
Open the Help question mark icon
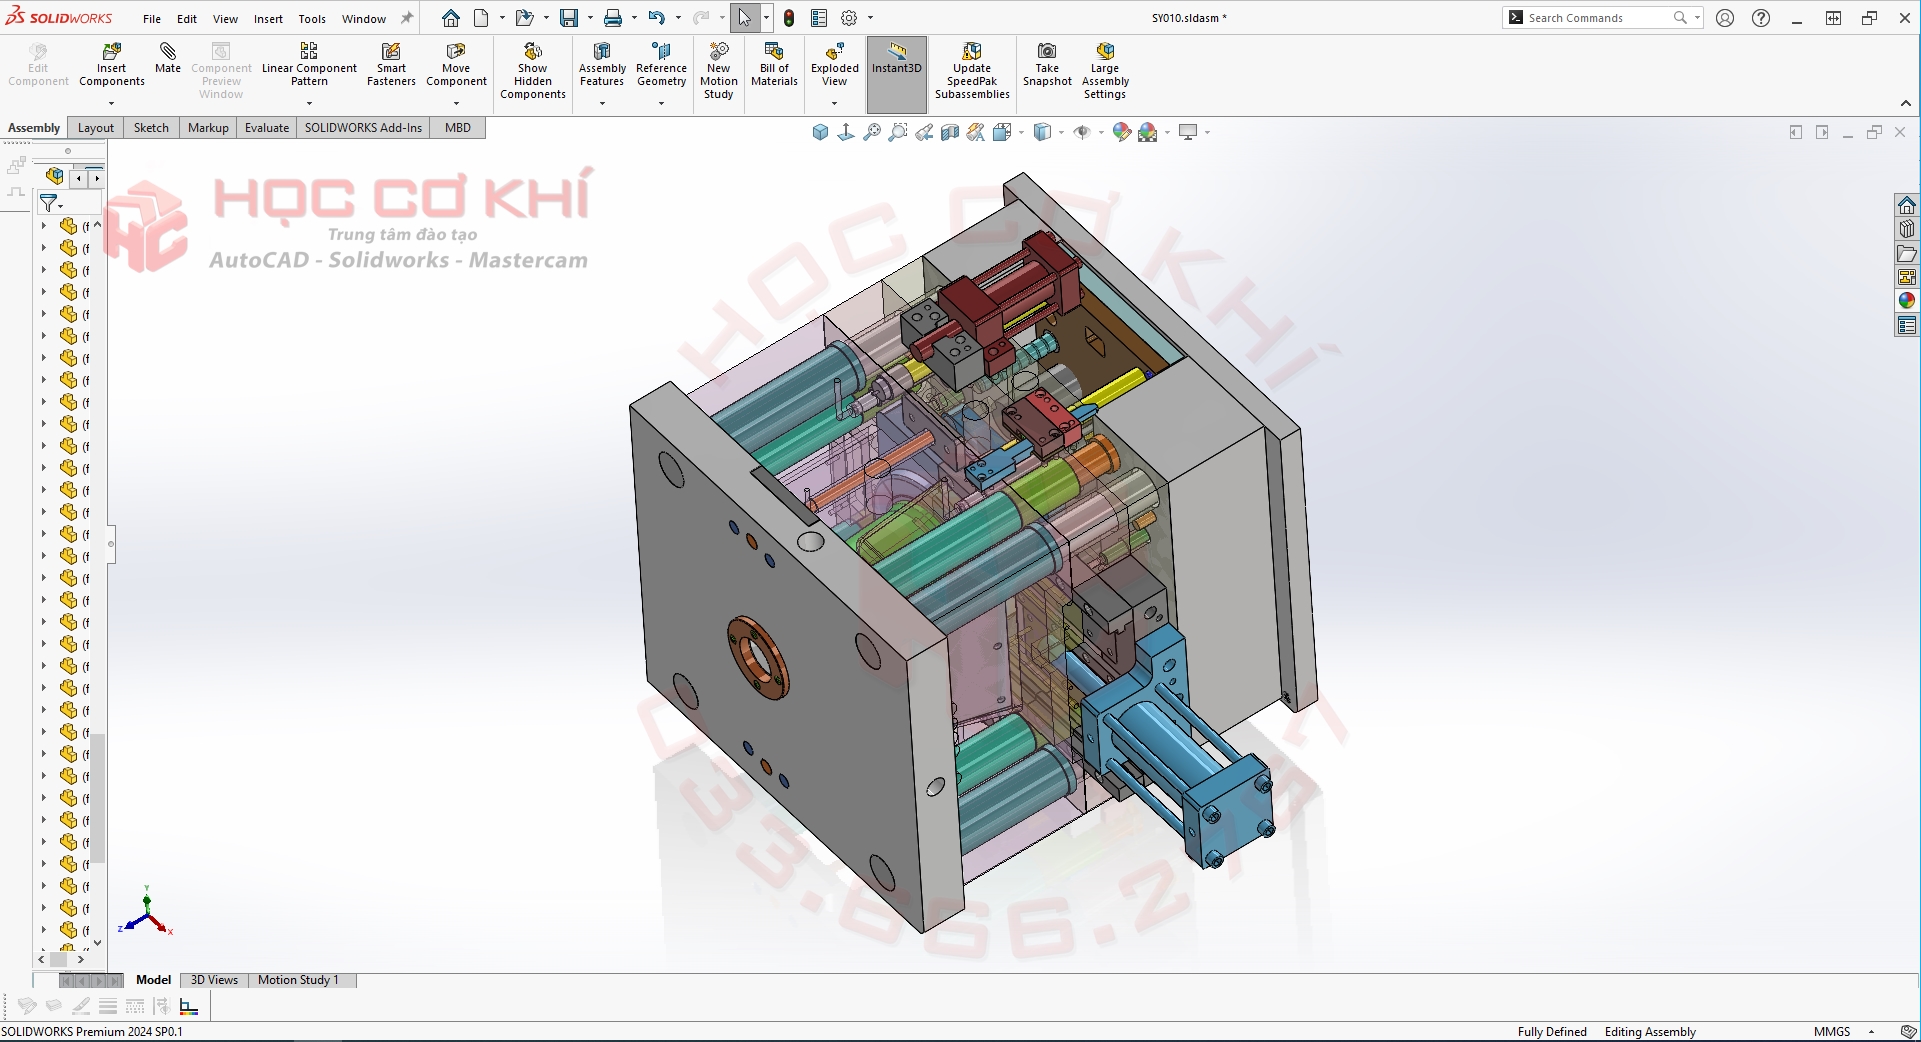point(1761,18)
